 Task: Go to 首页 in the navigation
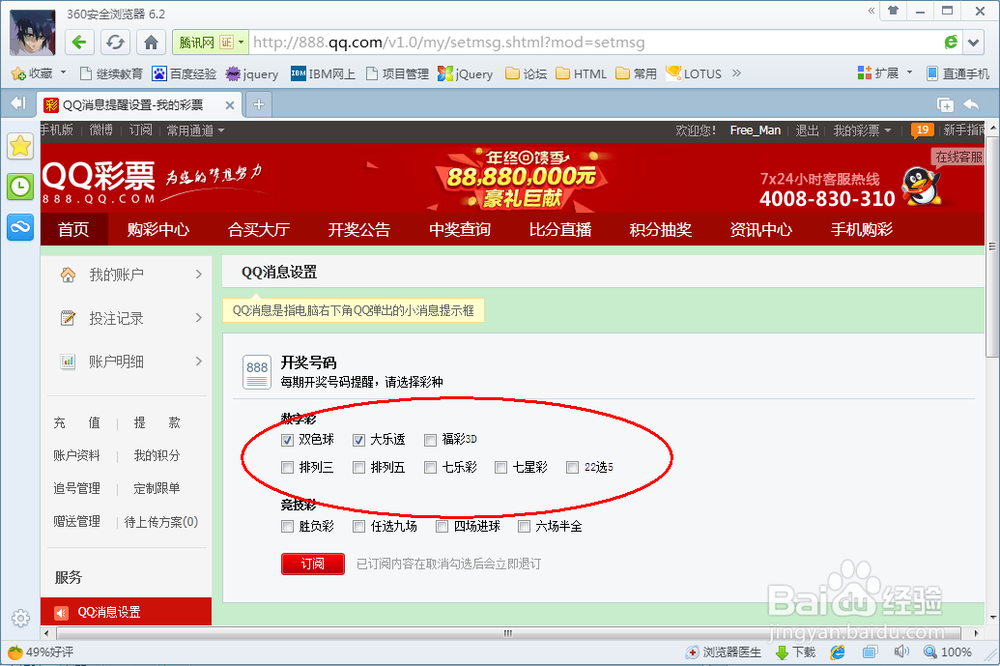point(73,230)
